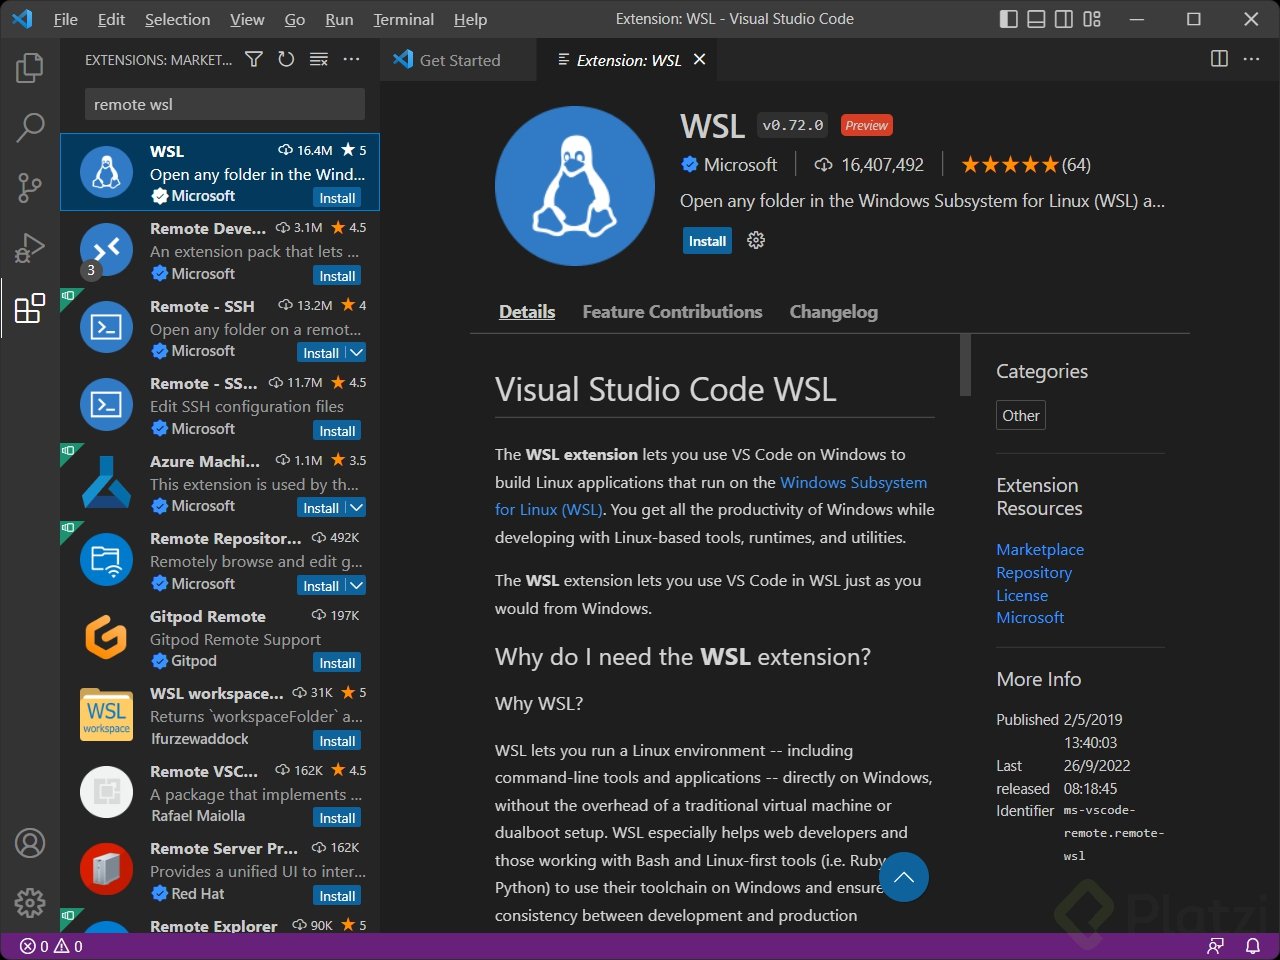The width and height of the screenshot is (1280, 960).
Task: Click the feedback icon in status bar
Action: tap(1216, 946)
